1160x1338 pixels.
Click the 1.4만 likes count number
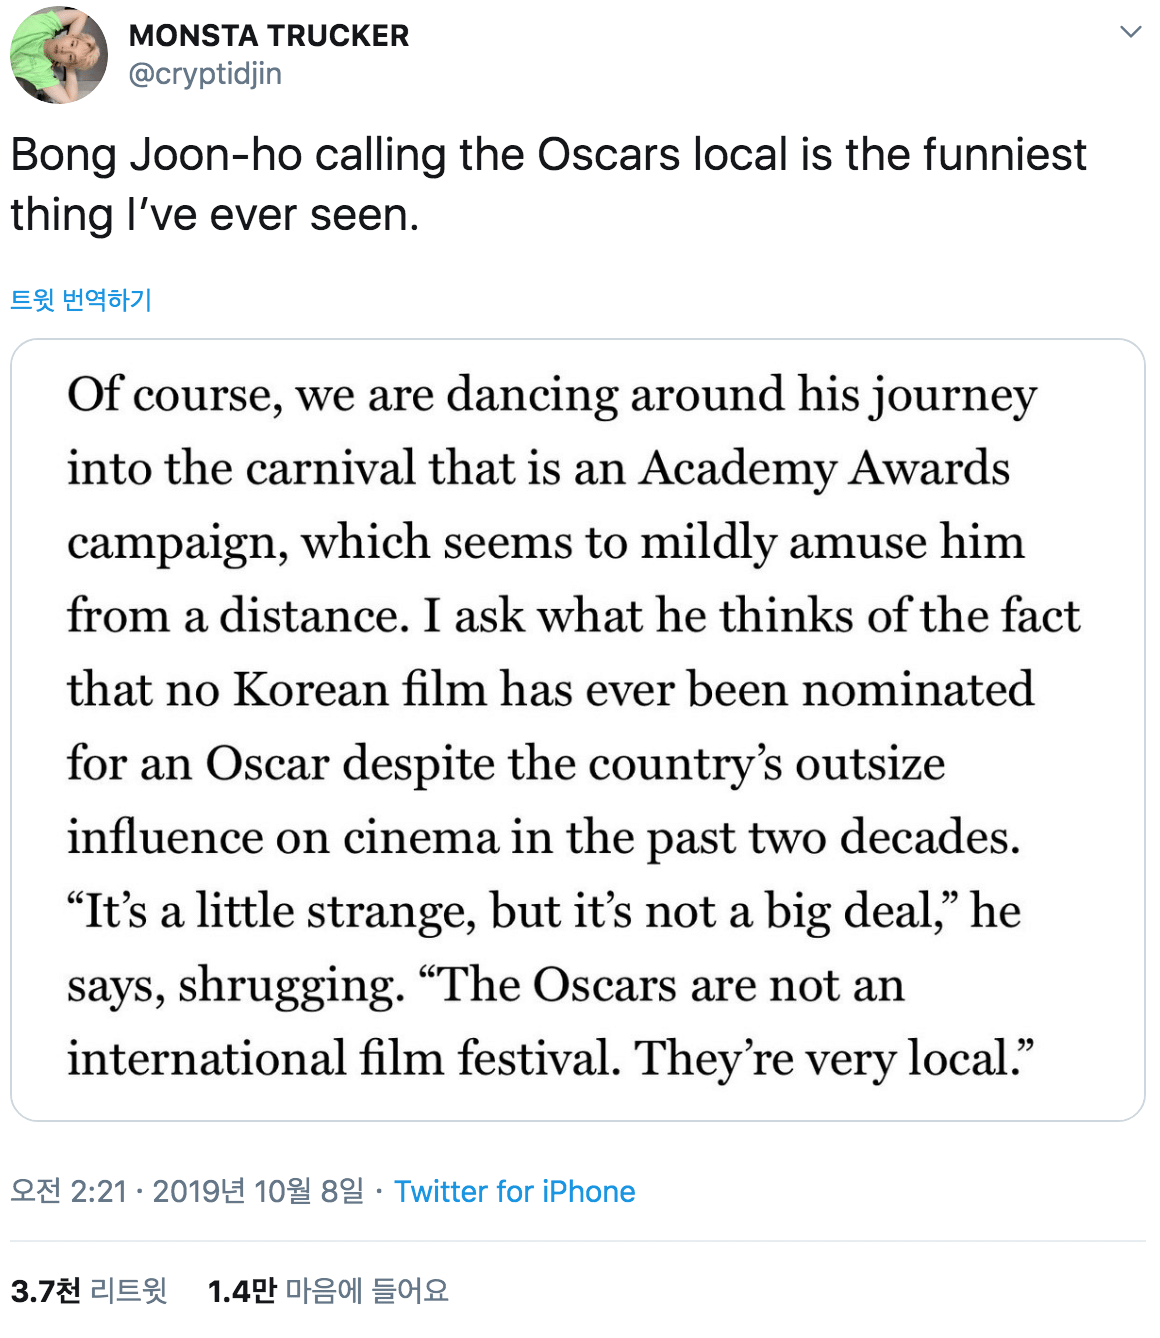point(242,1291)
